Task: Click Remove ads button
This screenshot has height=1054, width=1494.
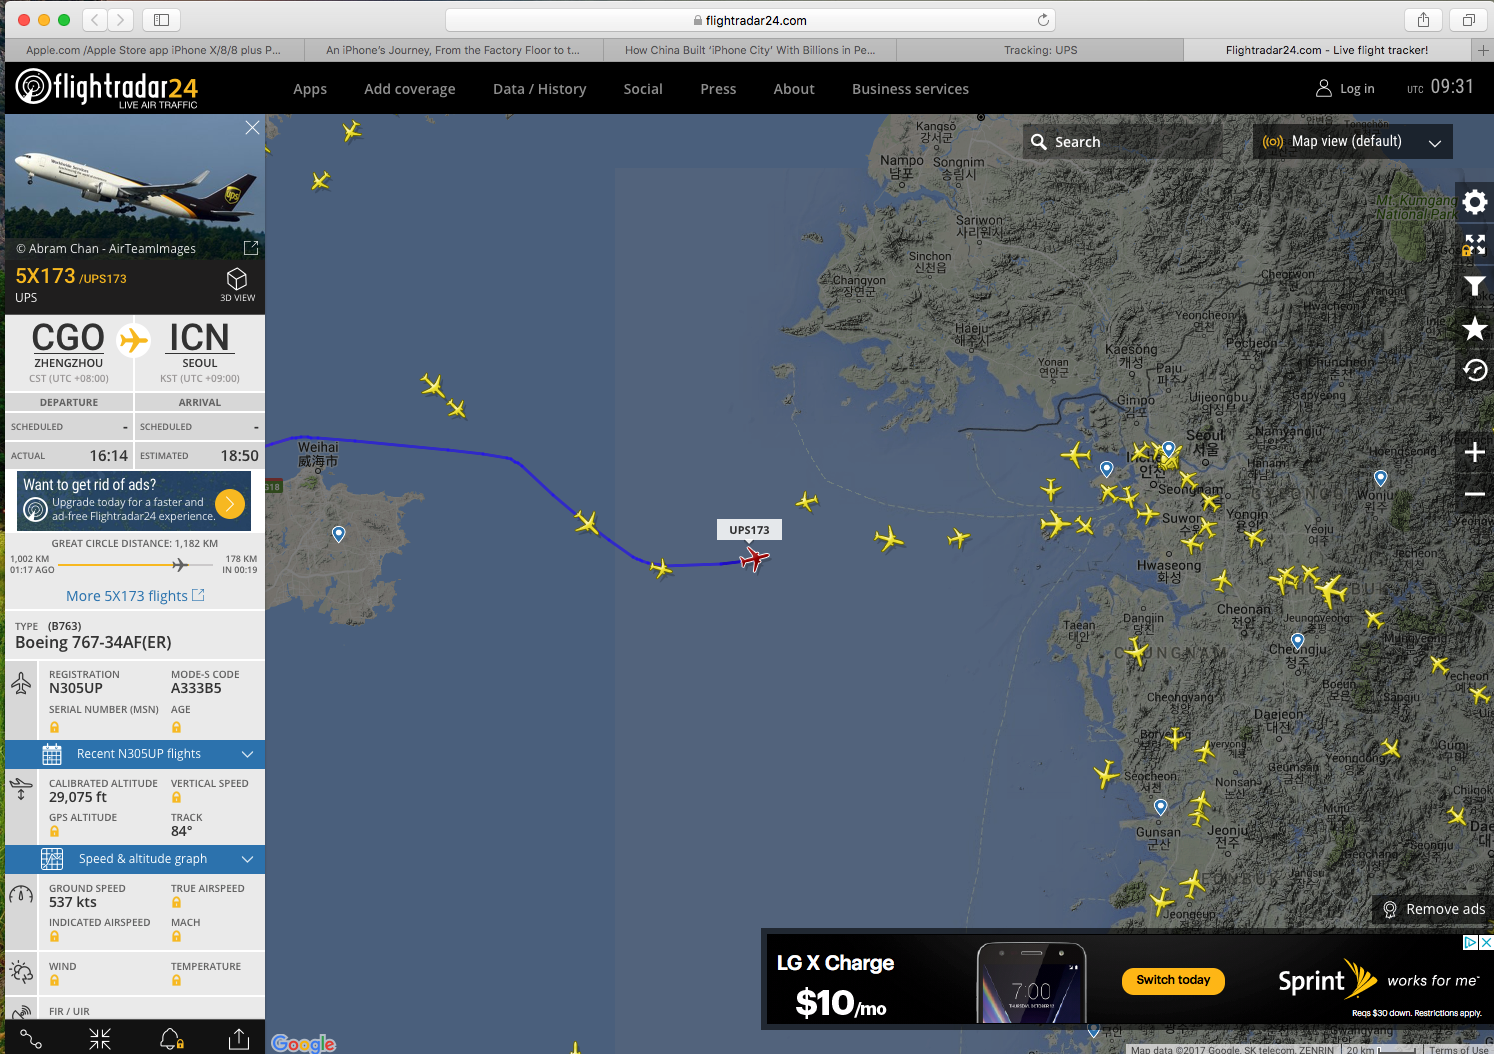Action: (1433, 909)
